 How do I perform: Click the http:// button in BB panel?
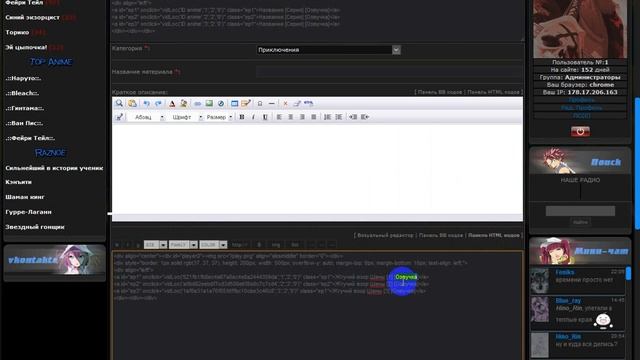click(240, 245)
